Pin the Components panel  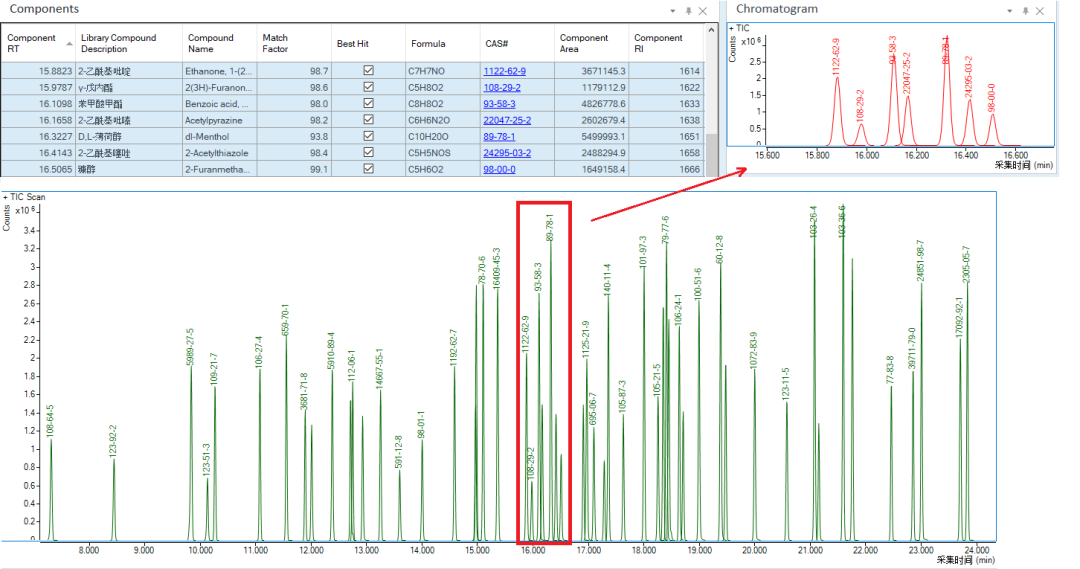688,11
